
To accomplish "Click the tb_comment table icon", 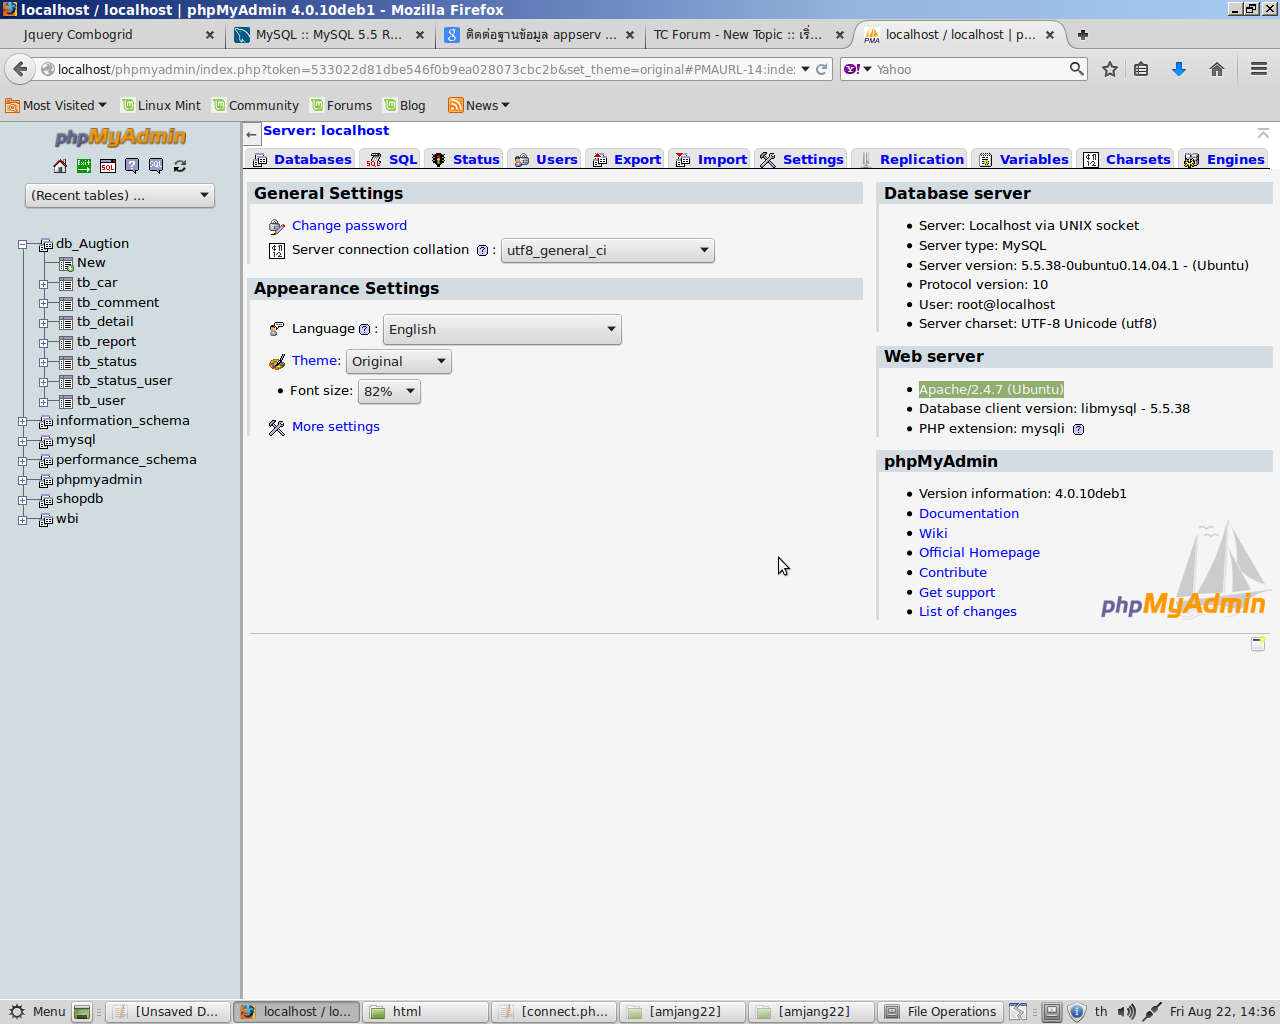I will tap(66, 303).
